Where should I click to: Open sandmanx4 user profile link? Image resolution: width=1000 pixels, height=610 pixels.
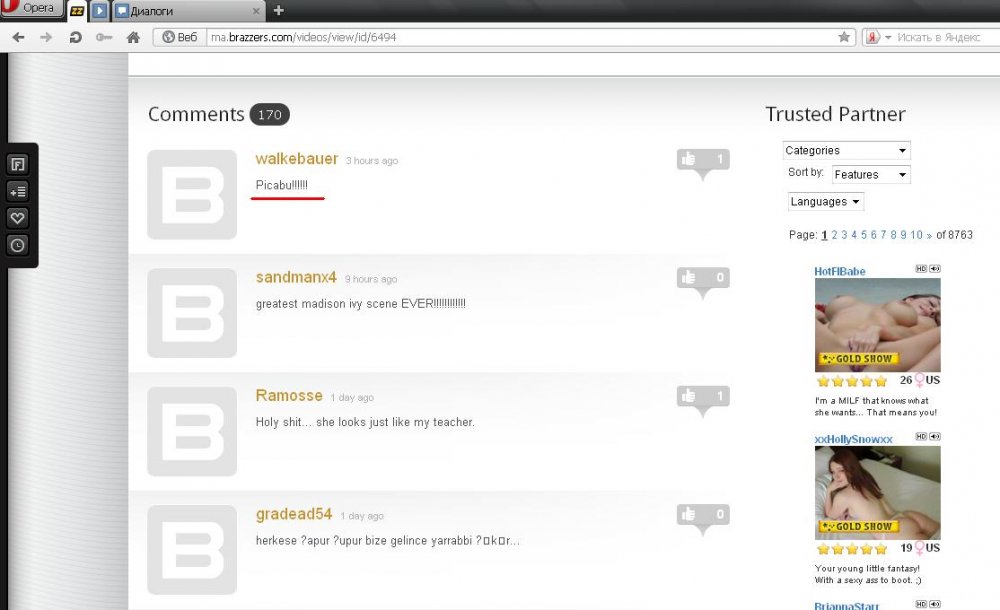pyautogui.click(x=296, y=277)
